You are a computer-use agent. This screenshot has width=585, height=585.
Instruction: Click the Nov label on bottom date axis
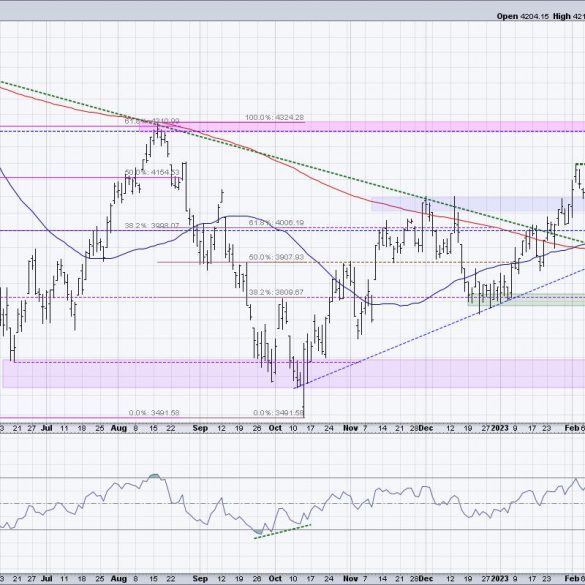coord(350,579)
